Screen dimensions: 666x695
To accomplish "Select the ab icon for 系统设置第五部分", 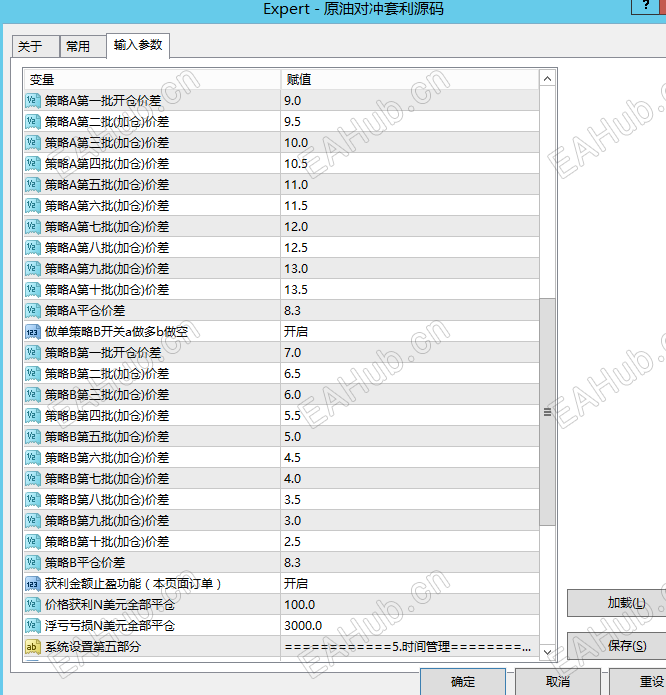I will pyautogui.click(x=33, y=647).
